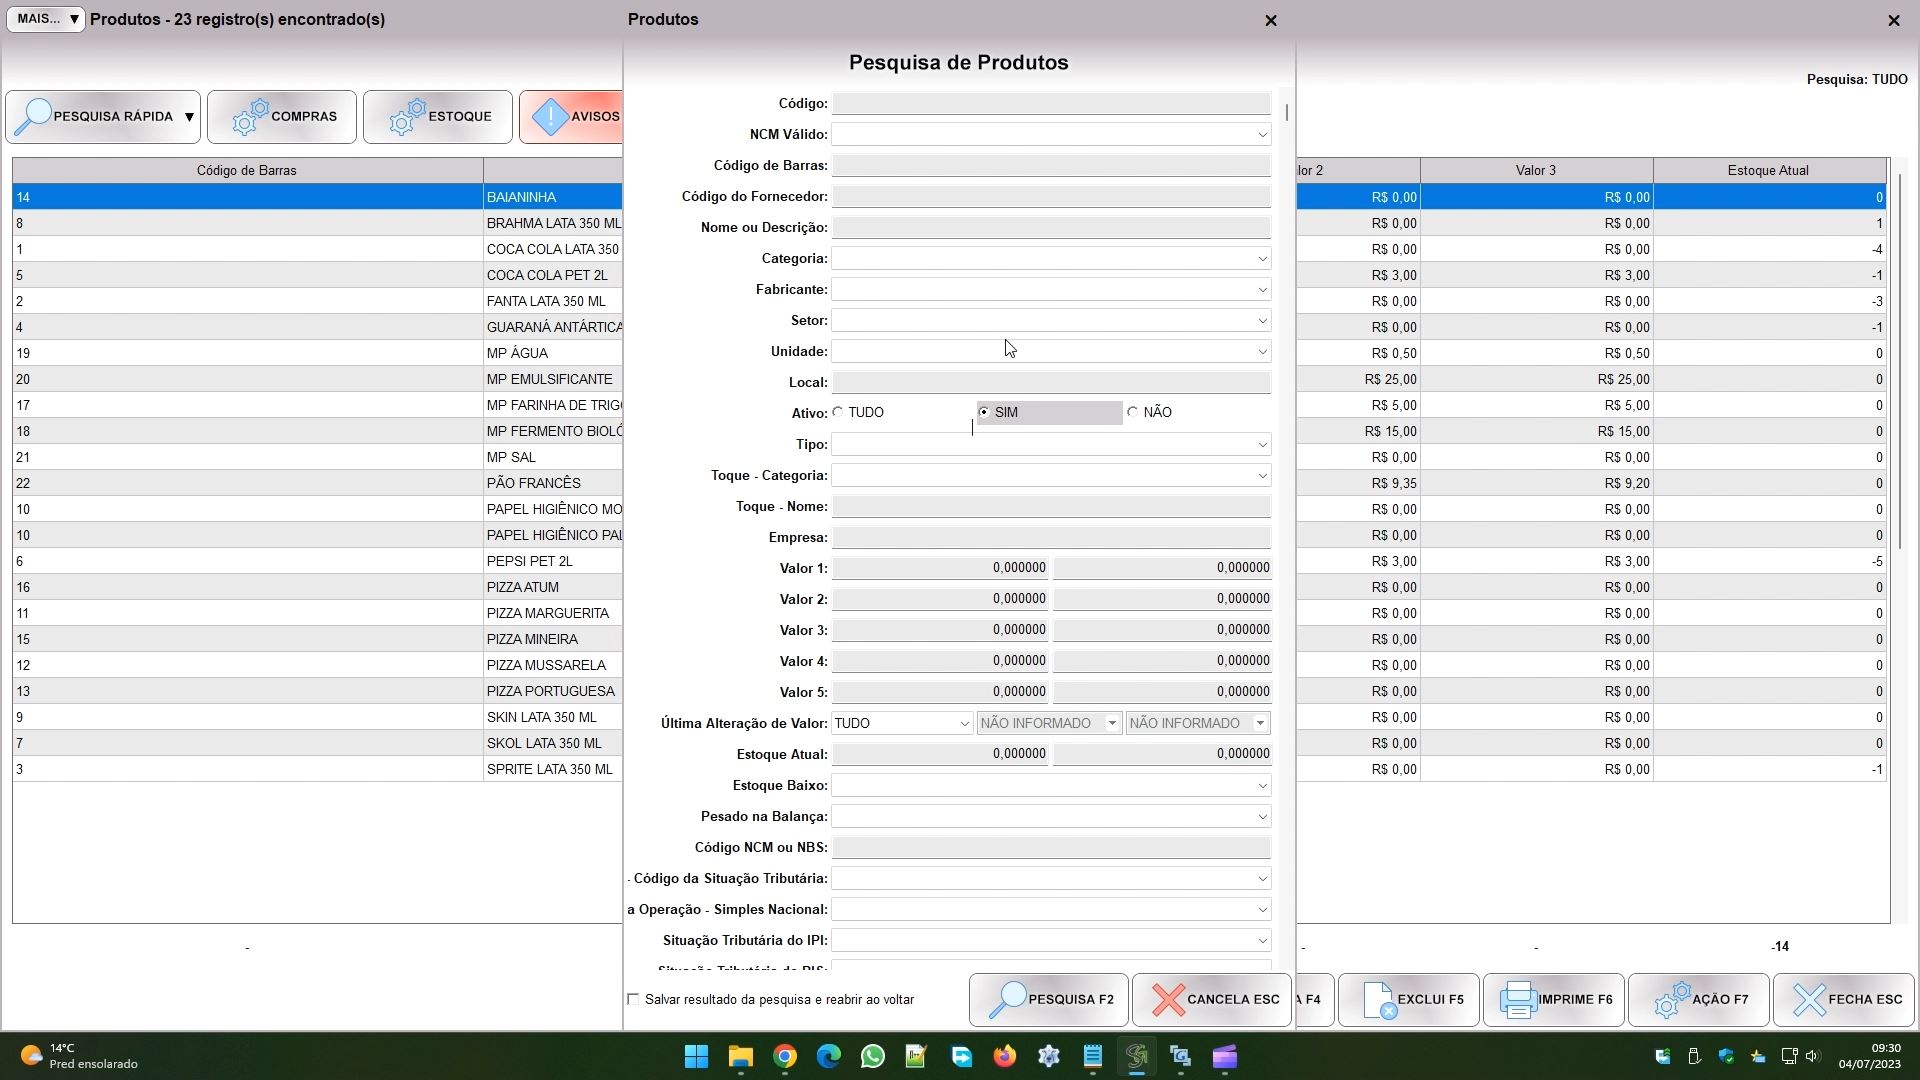
Task: Click the Estoque Atual column header
Action: [x=1768, y=170]
